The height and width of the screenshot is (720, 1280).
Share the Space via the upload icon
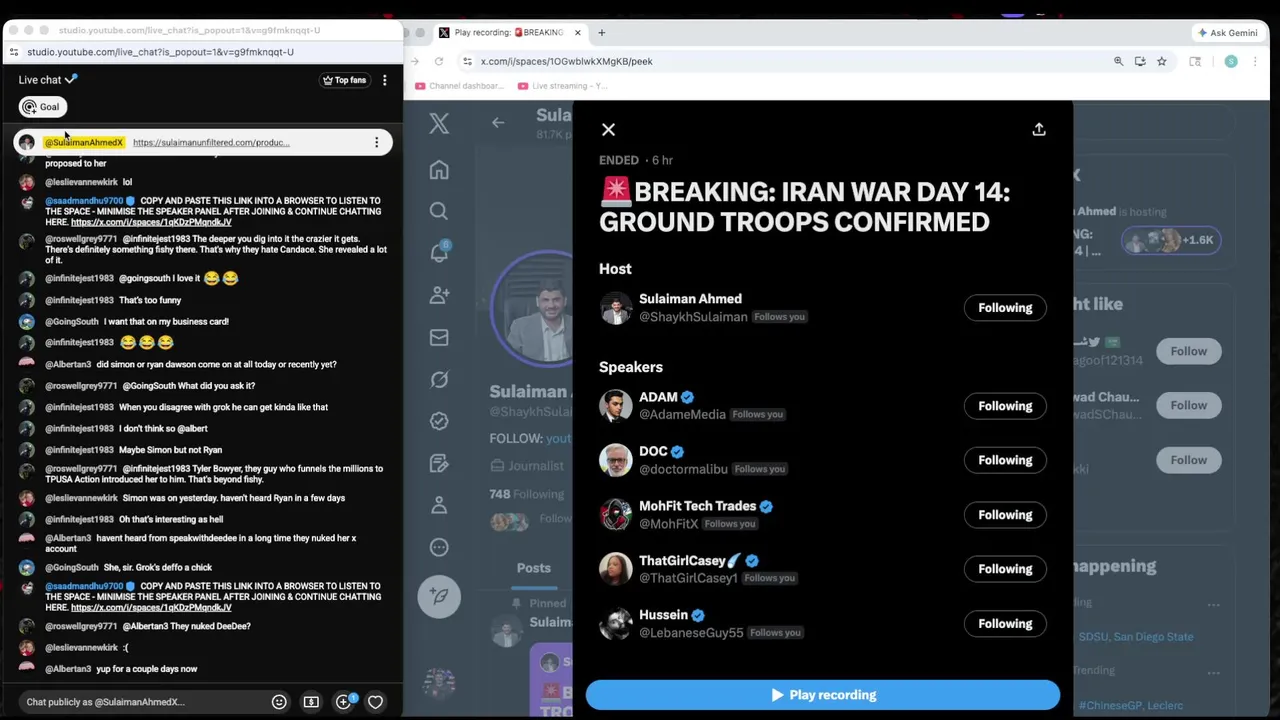click(x=1039, y=129)
